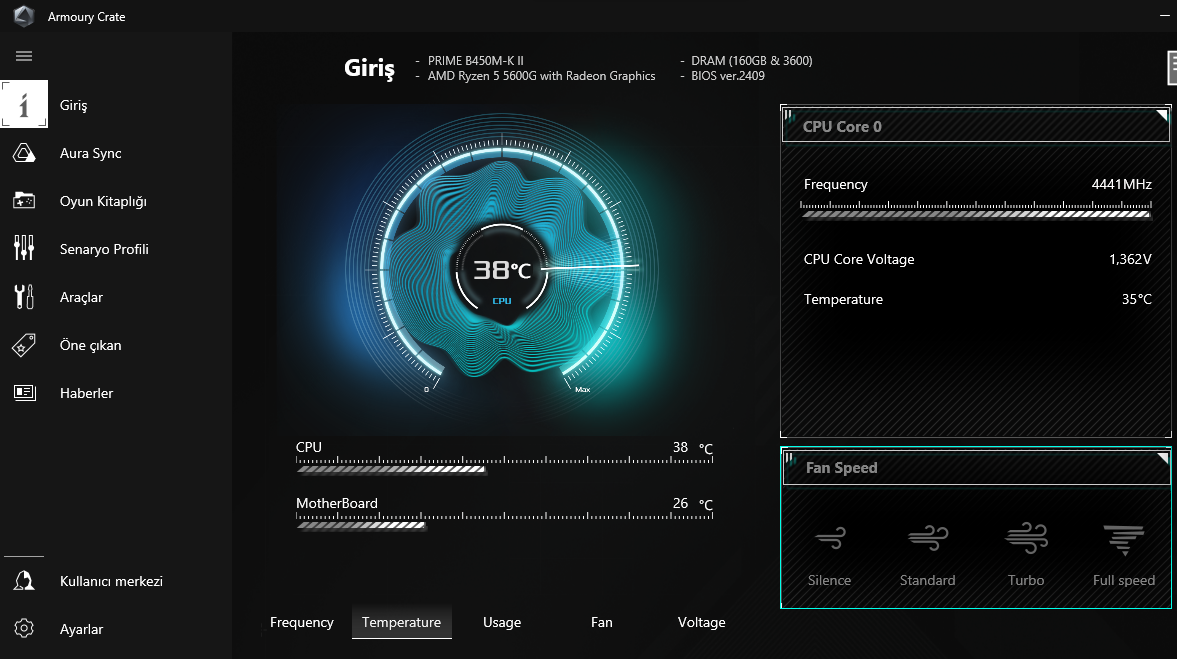Screen dimensions: 1177x659
Task: Open the Giriş menu label
Action: (74, 105)
